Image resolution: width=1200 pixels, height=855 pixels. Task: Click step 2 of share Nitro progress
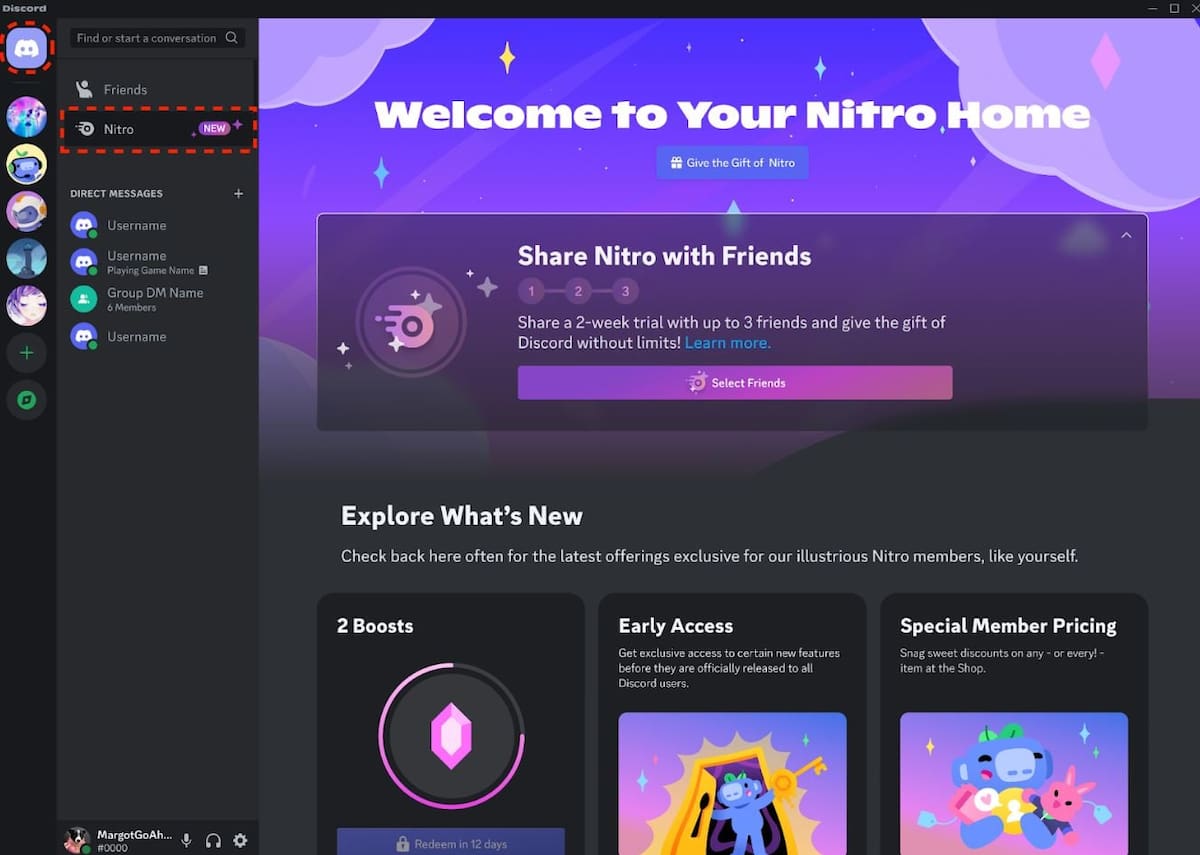click(578, 292)
